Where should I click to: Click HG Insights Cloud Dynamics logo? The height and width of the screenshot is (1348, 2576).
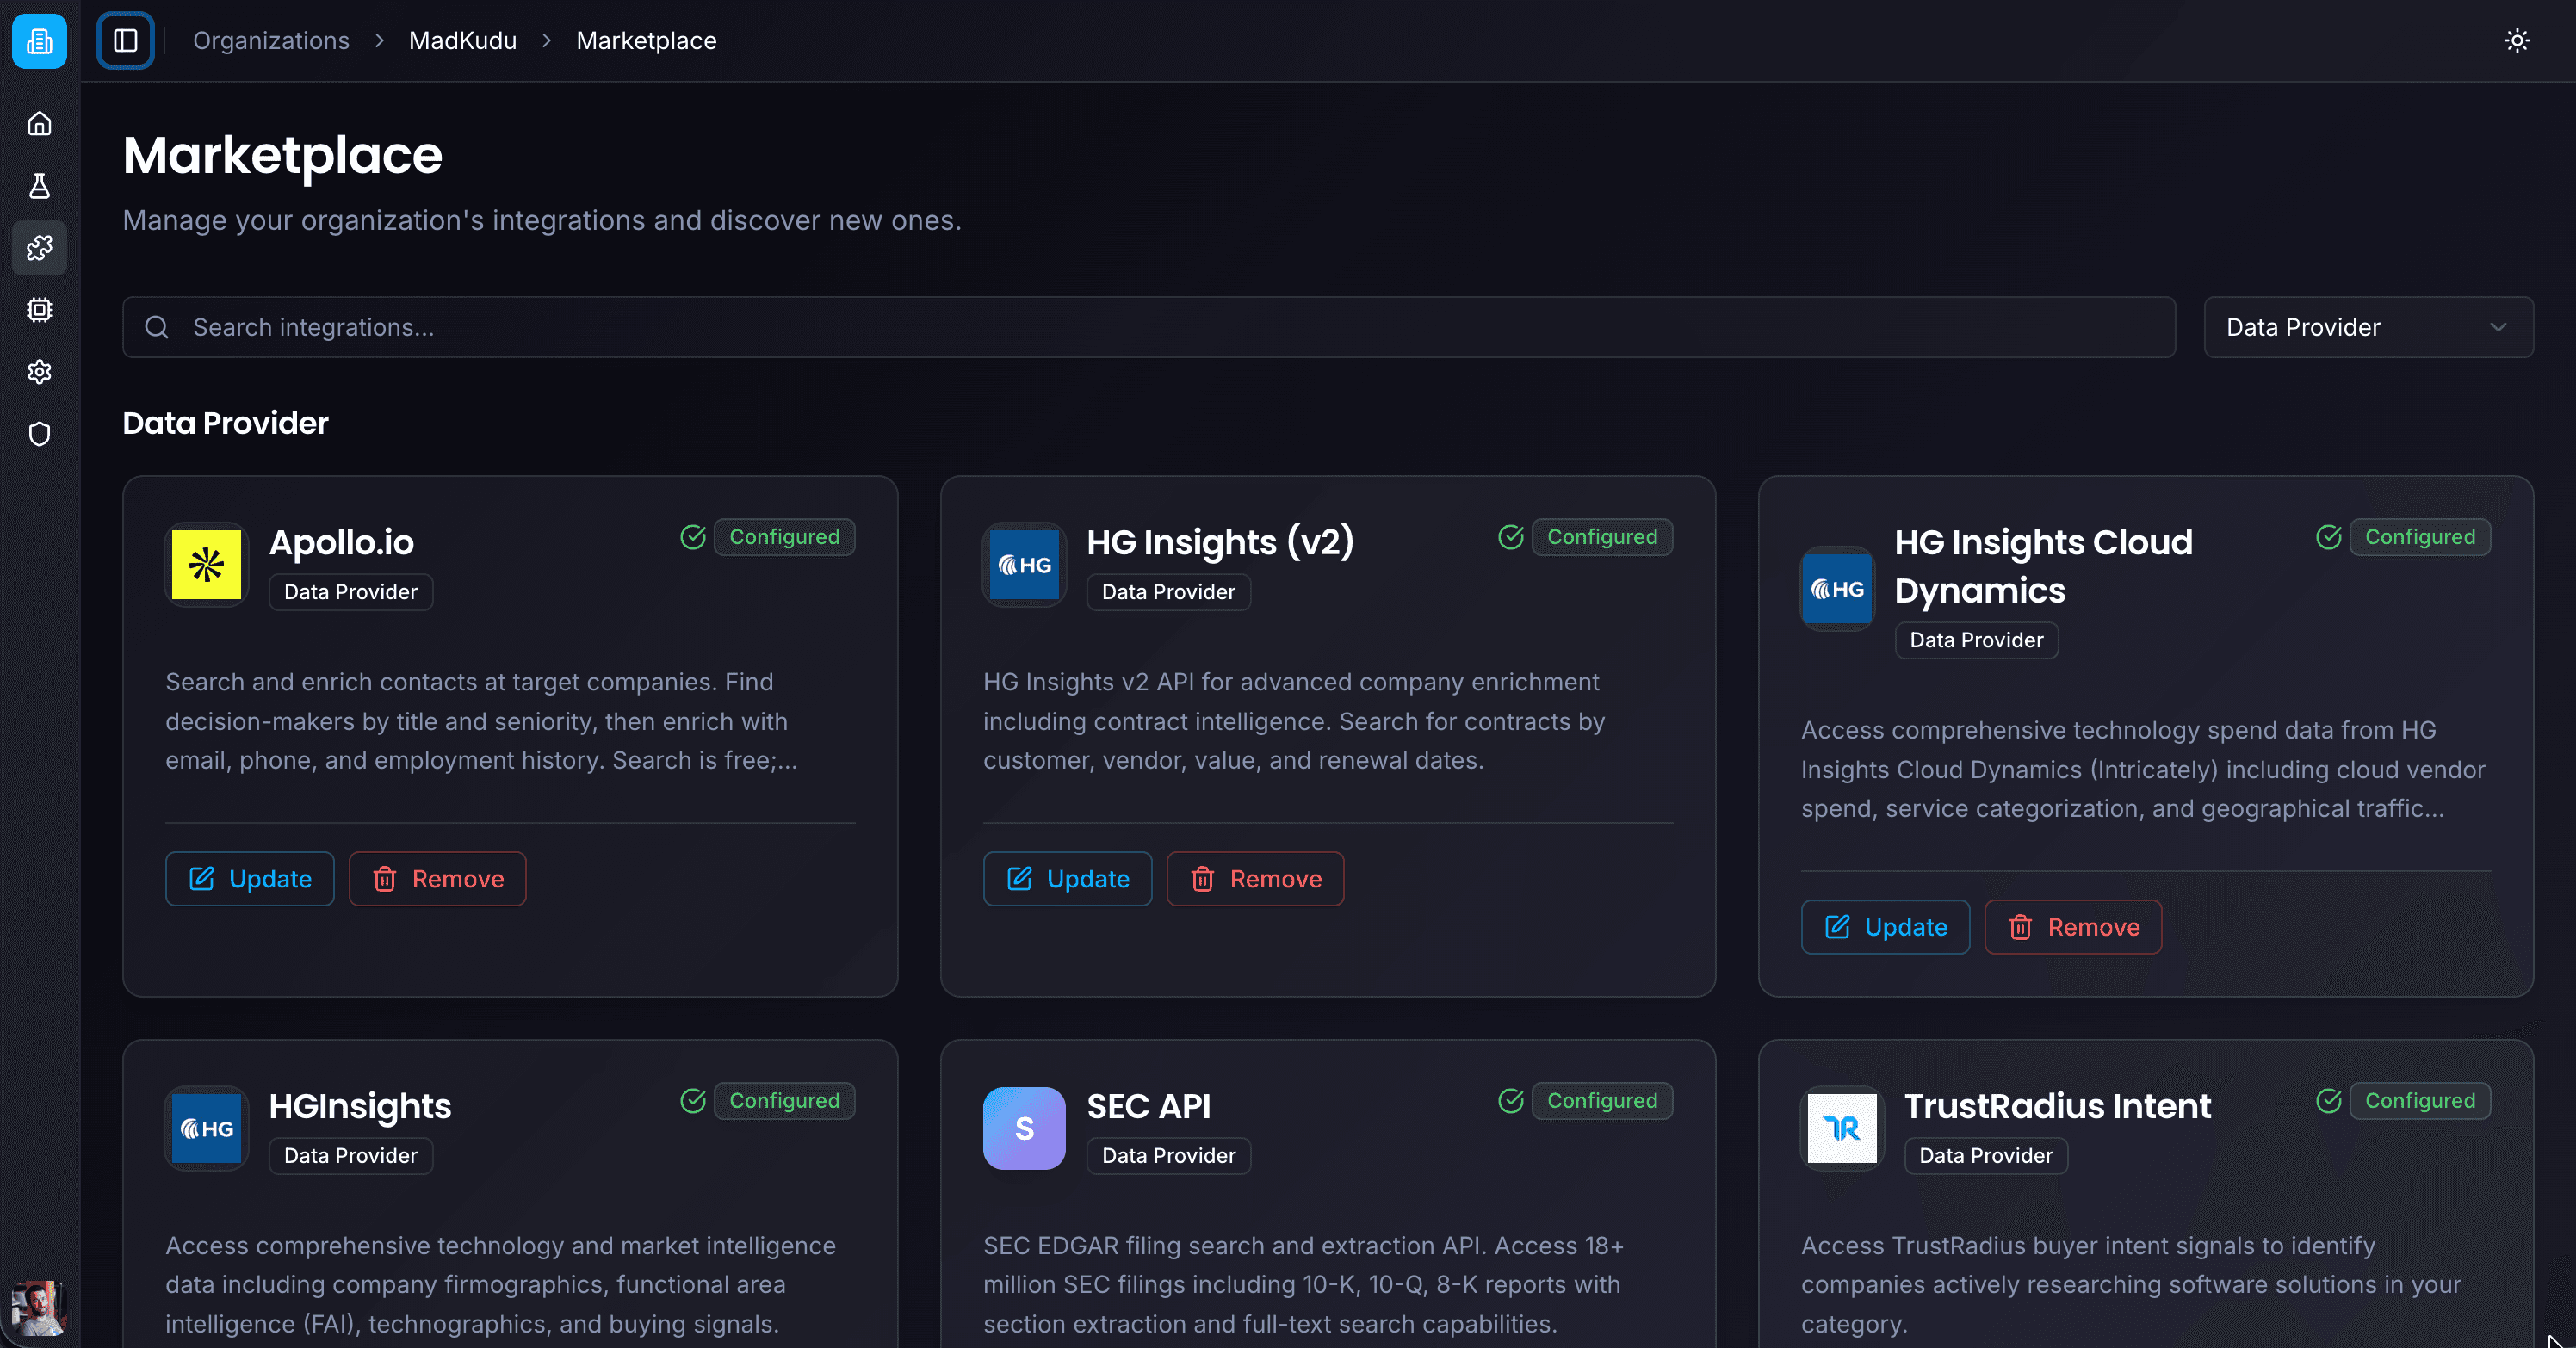pos(1838,589)
